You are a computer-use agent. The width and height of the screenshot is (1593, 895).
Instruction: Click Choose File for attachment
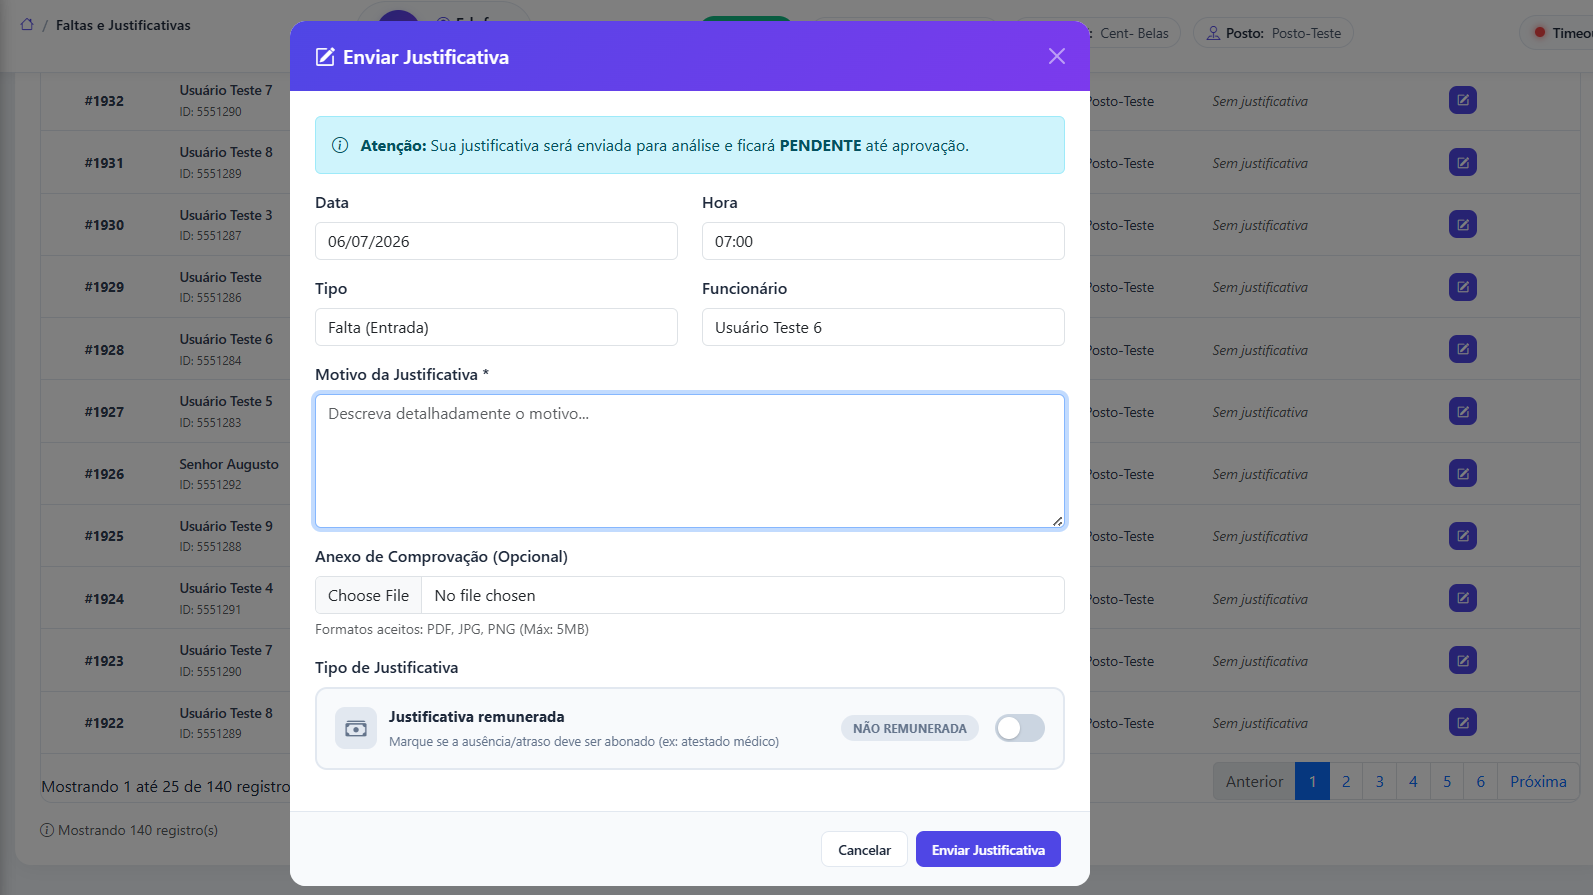pos(368,595)
